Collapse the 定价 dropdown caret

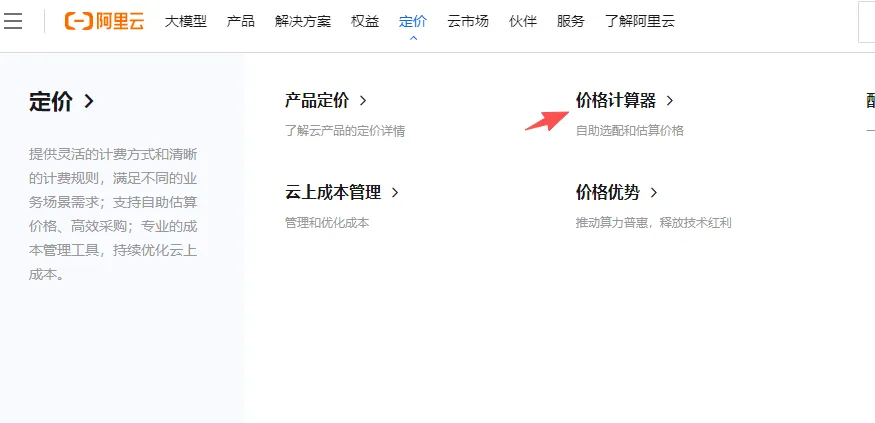point(414,38)
